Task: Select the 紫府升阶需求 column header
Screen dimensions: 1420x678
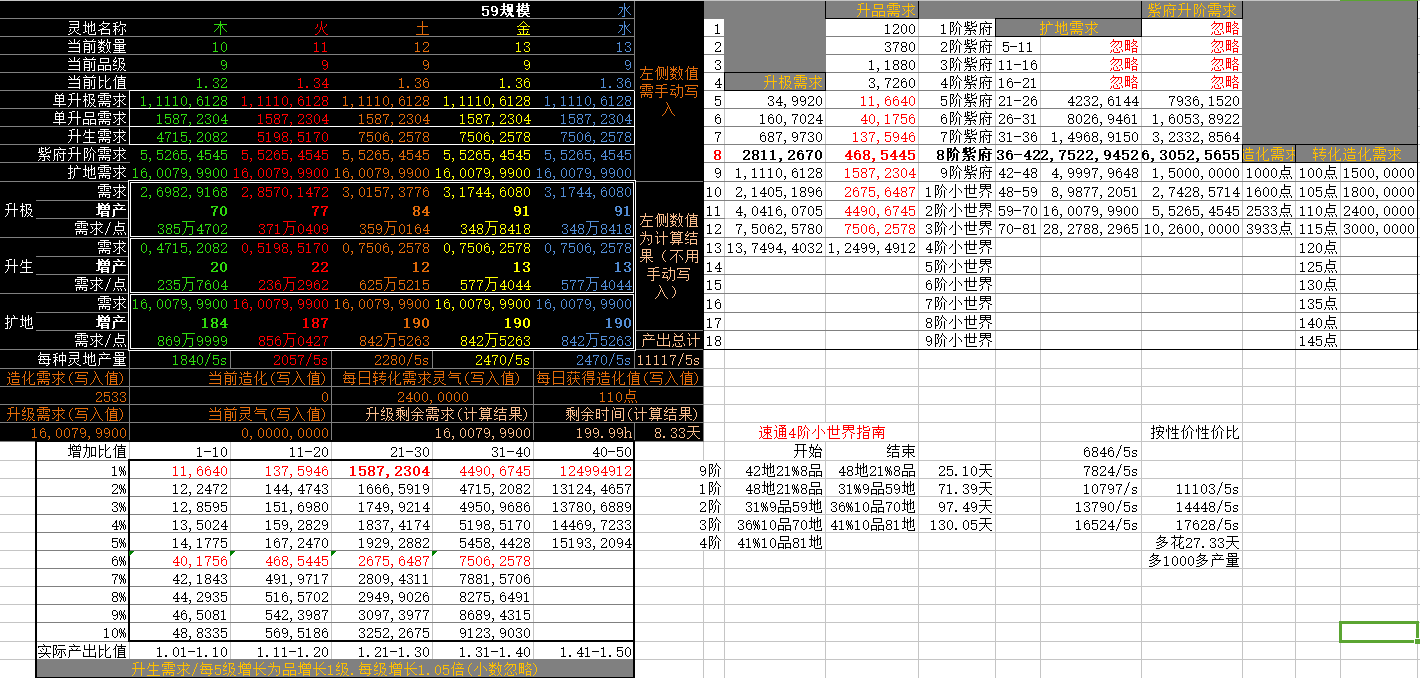Action: [x=1191, y=10]
